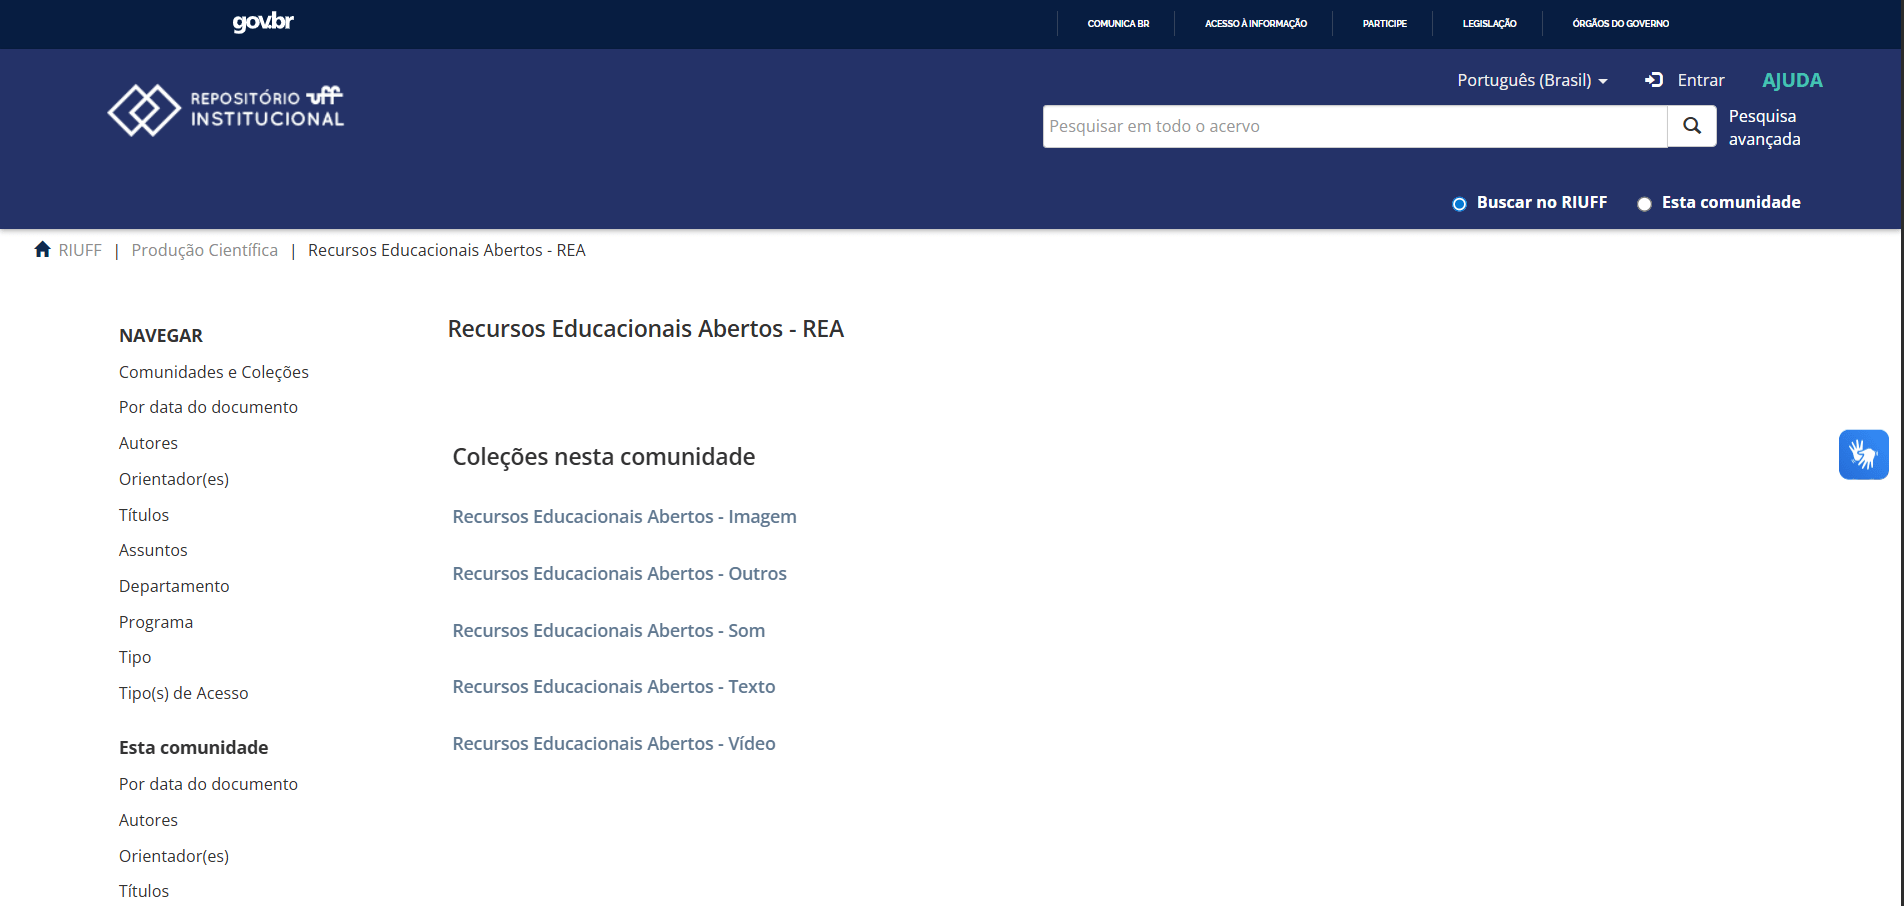The width and height of the screenshot is (1904, 906).
Task: Browse by Comunidades e Coleções
Action: click(x=213, y=372)
